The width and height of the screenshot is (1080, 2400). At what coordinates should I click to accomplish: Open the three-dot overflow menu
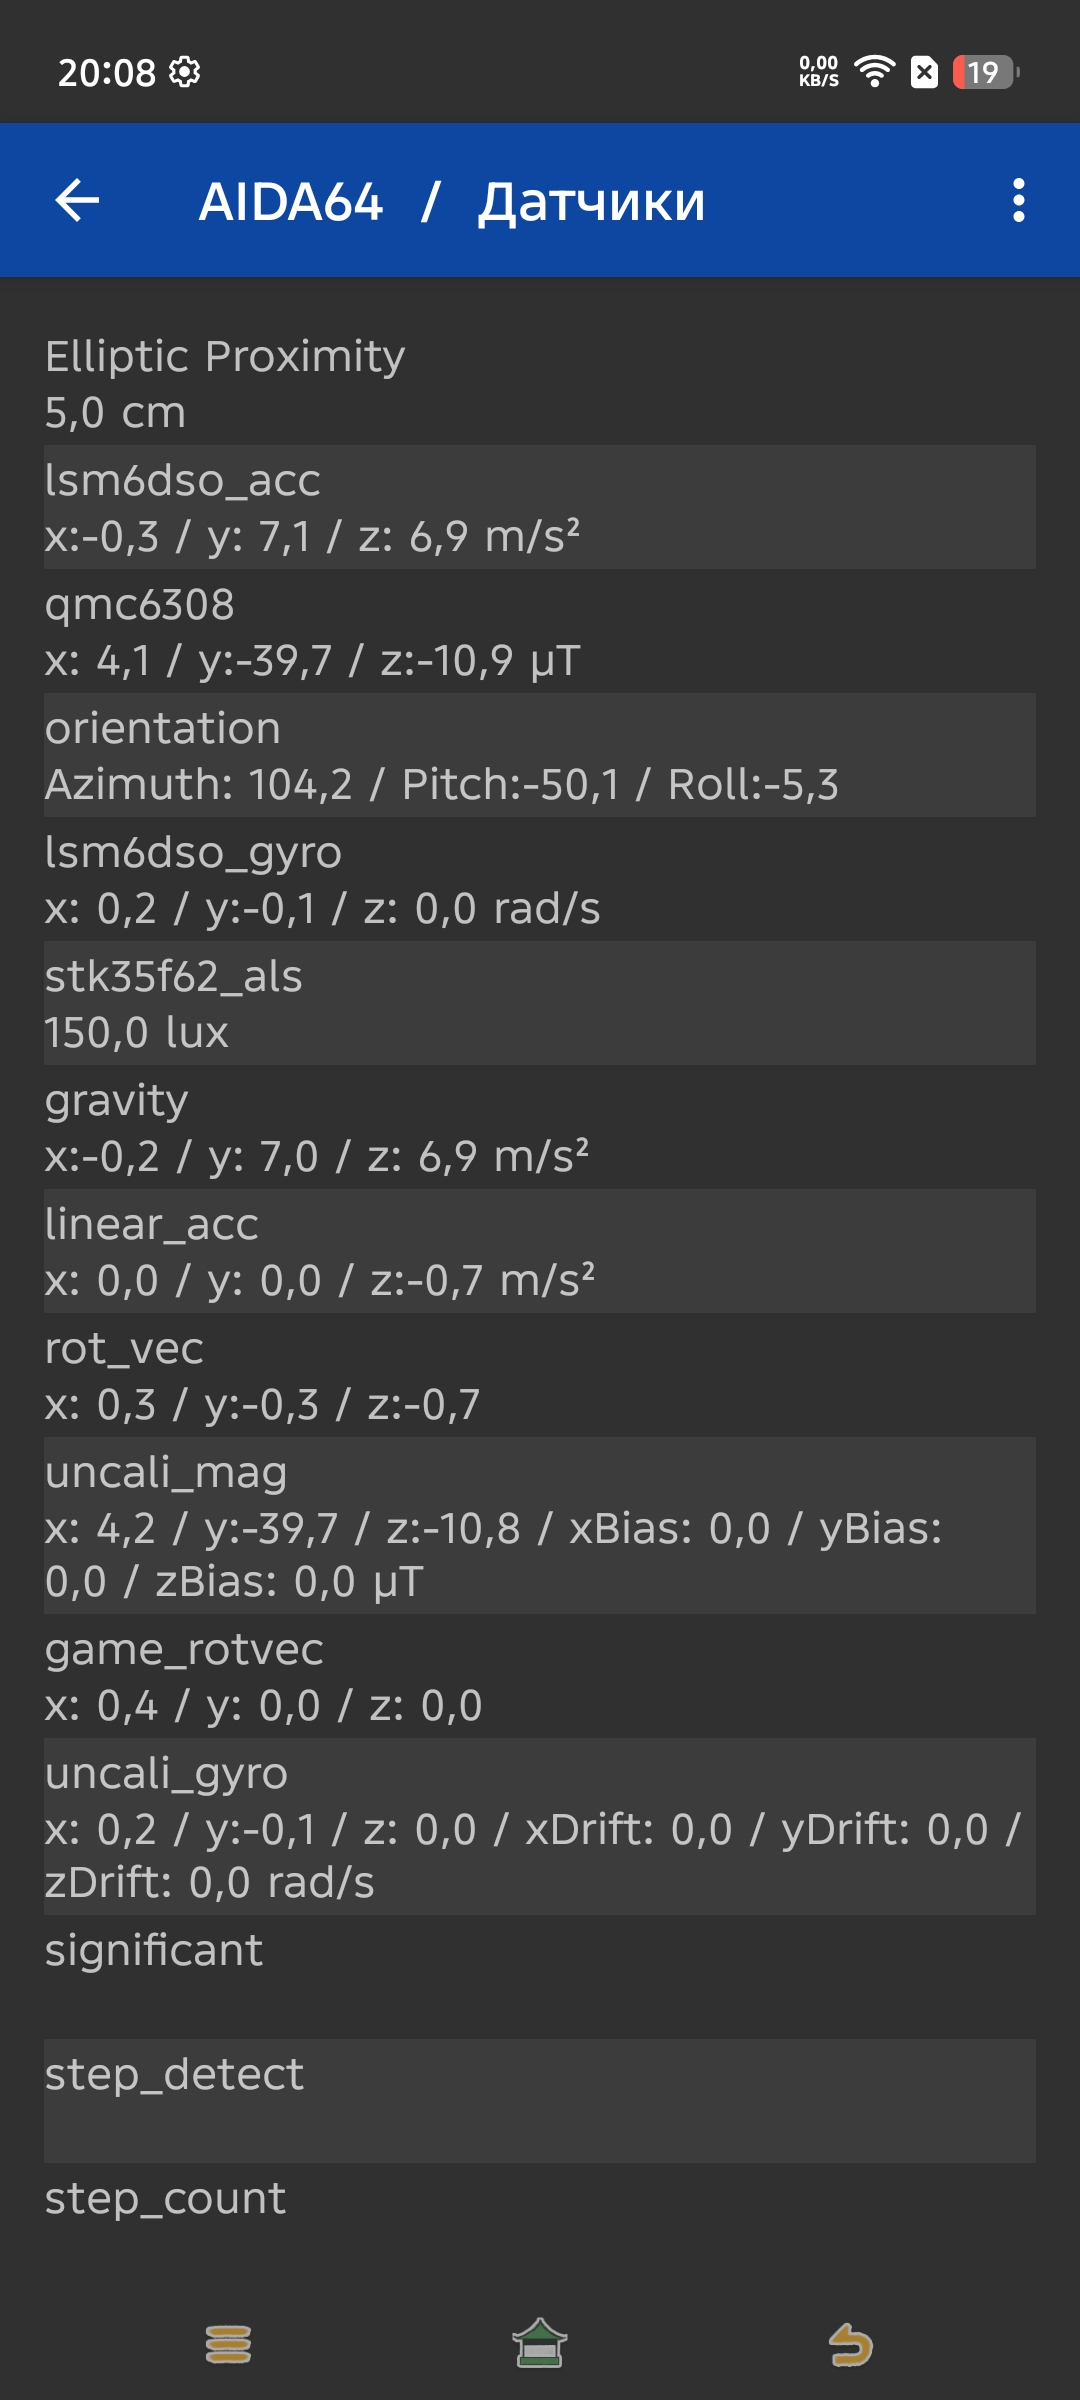point(1018,201)
